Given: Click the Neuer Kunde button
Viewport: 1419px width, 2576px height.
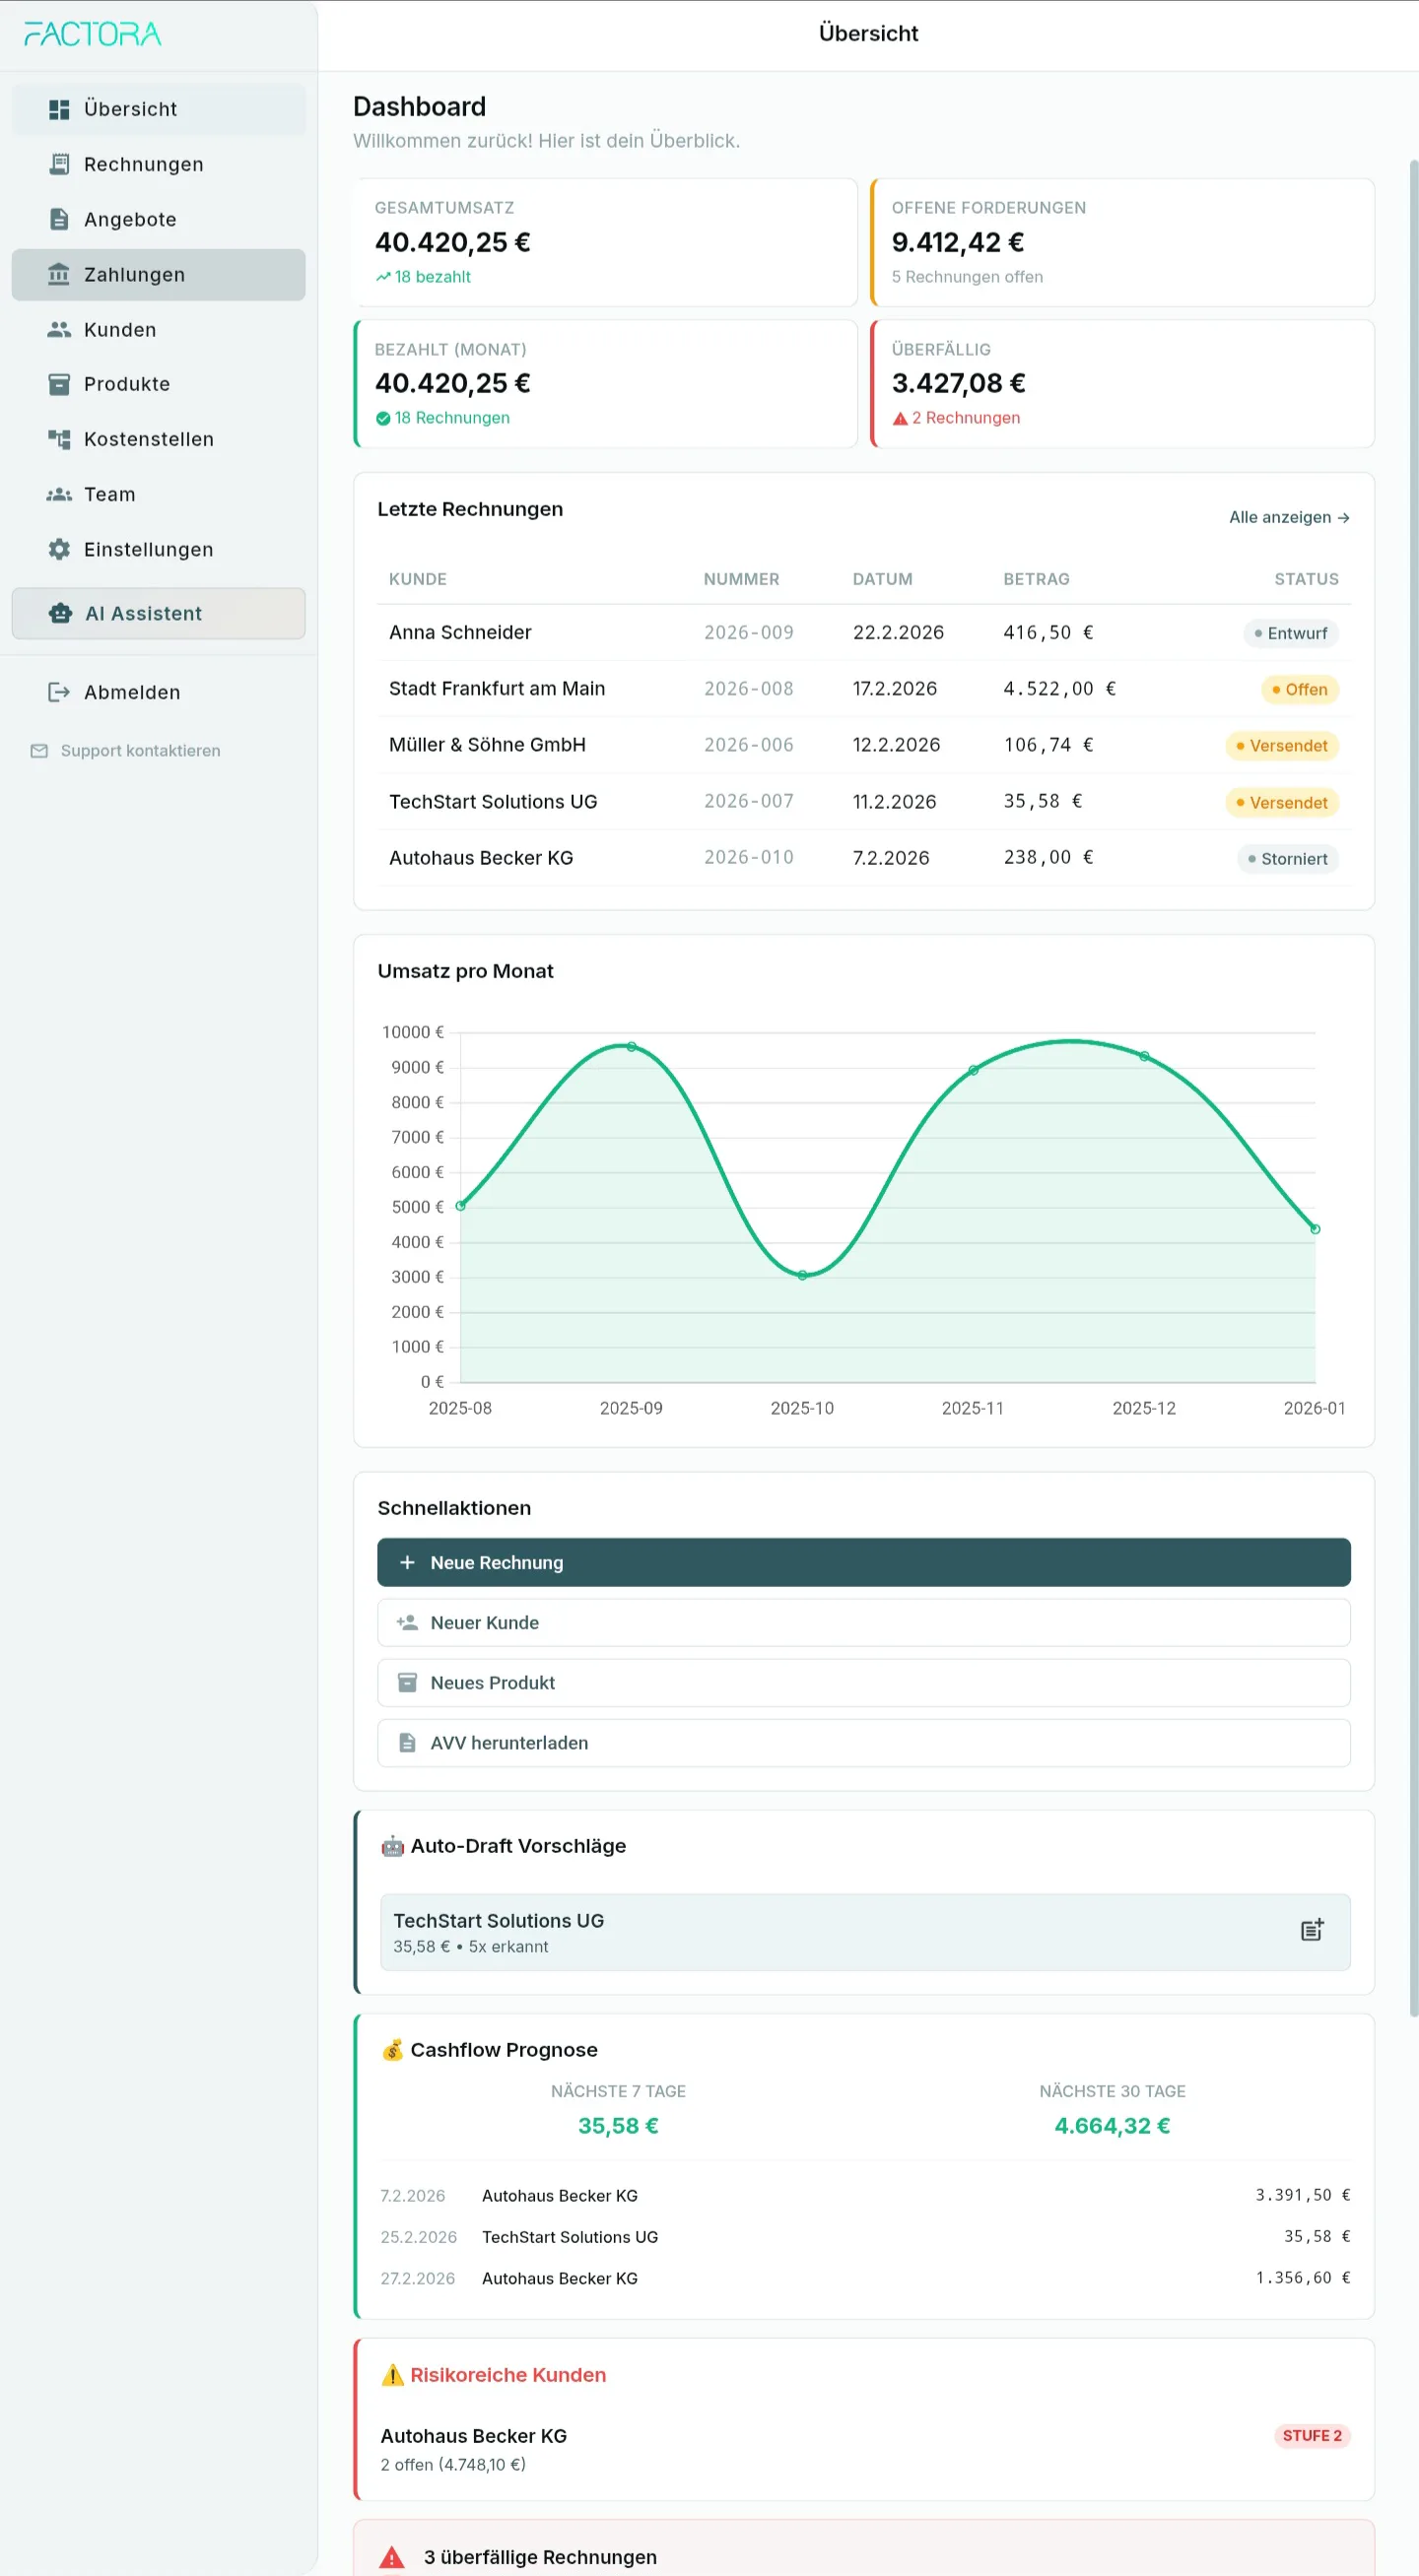Looking at the screenshot, I should click(x=863, y=1622).
